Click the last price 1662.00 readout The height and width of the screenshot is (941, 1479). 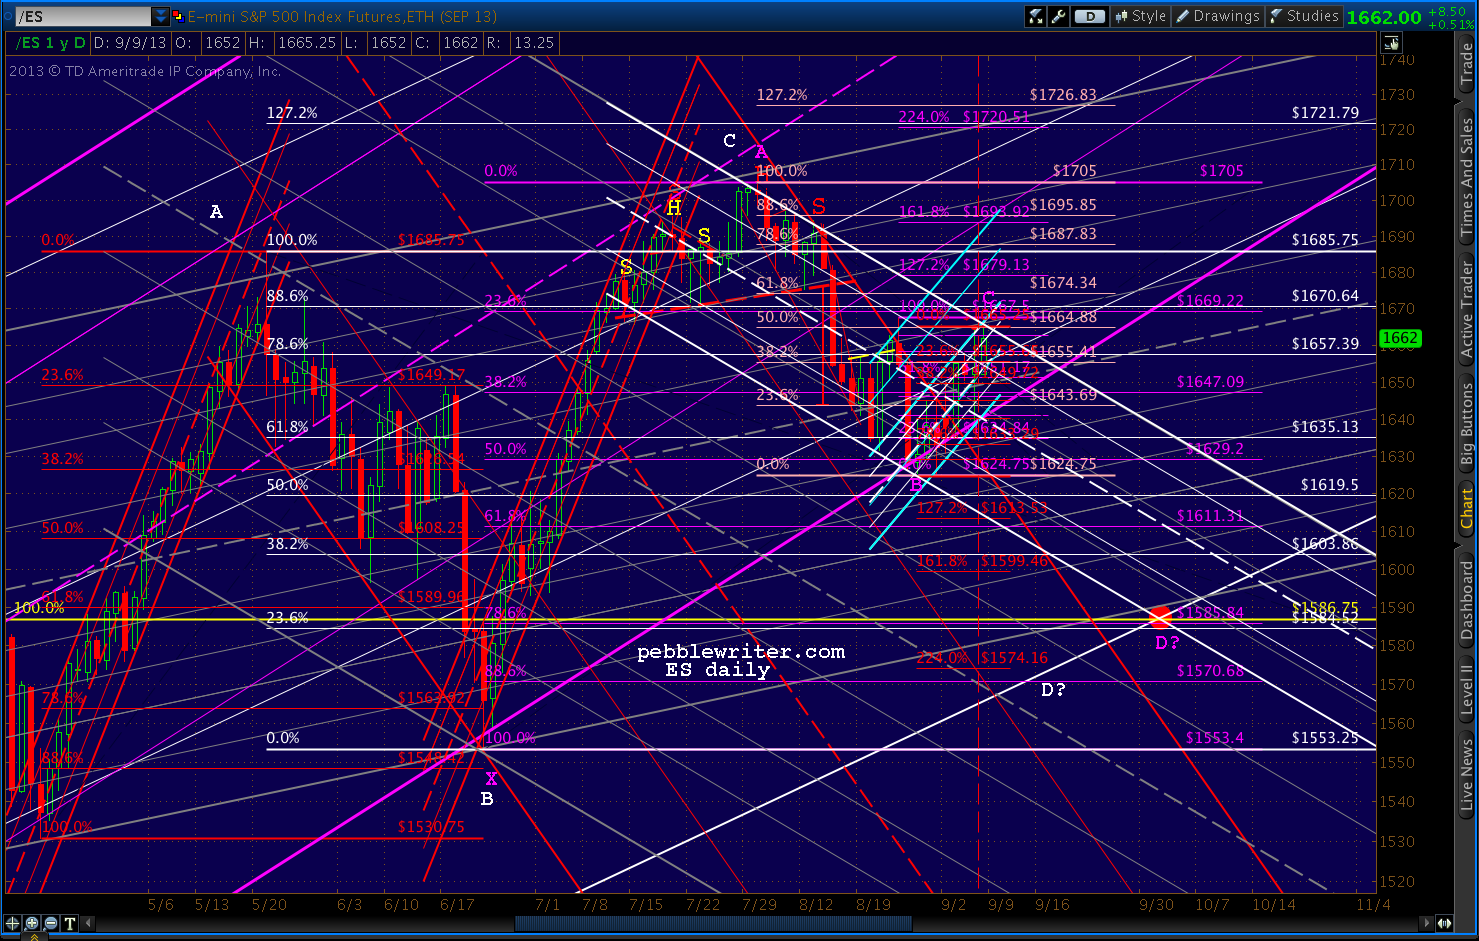click(x=1384, y=17)
